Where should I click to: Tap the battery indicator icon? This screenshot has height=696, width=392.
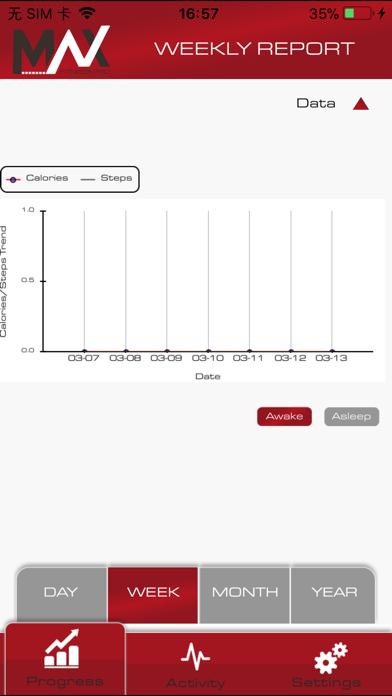(358, 13)
